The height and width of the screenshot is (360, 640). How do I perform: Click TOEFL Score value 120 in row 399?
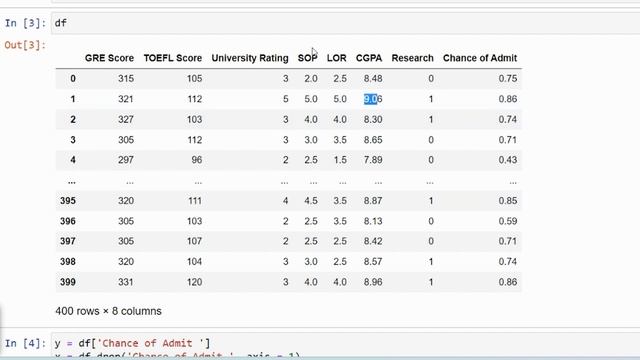194,282
